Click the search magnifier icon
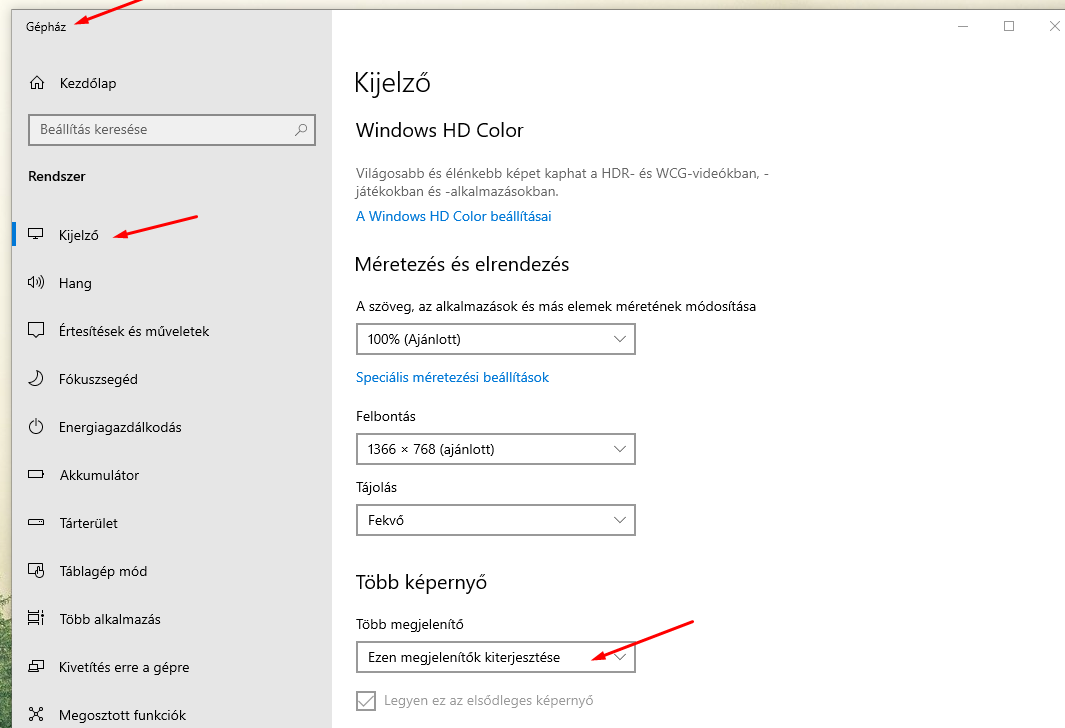1065x728 pixels. click(x=300, y=130)
